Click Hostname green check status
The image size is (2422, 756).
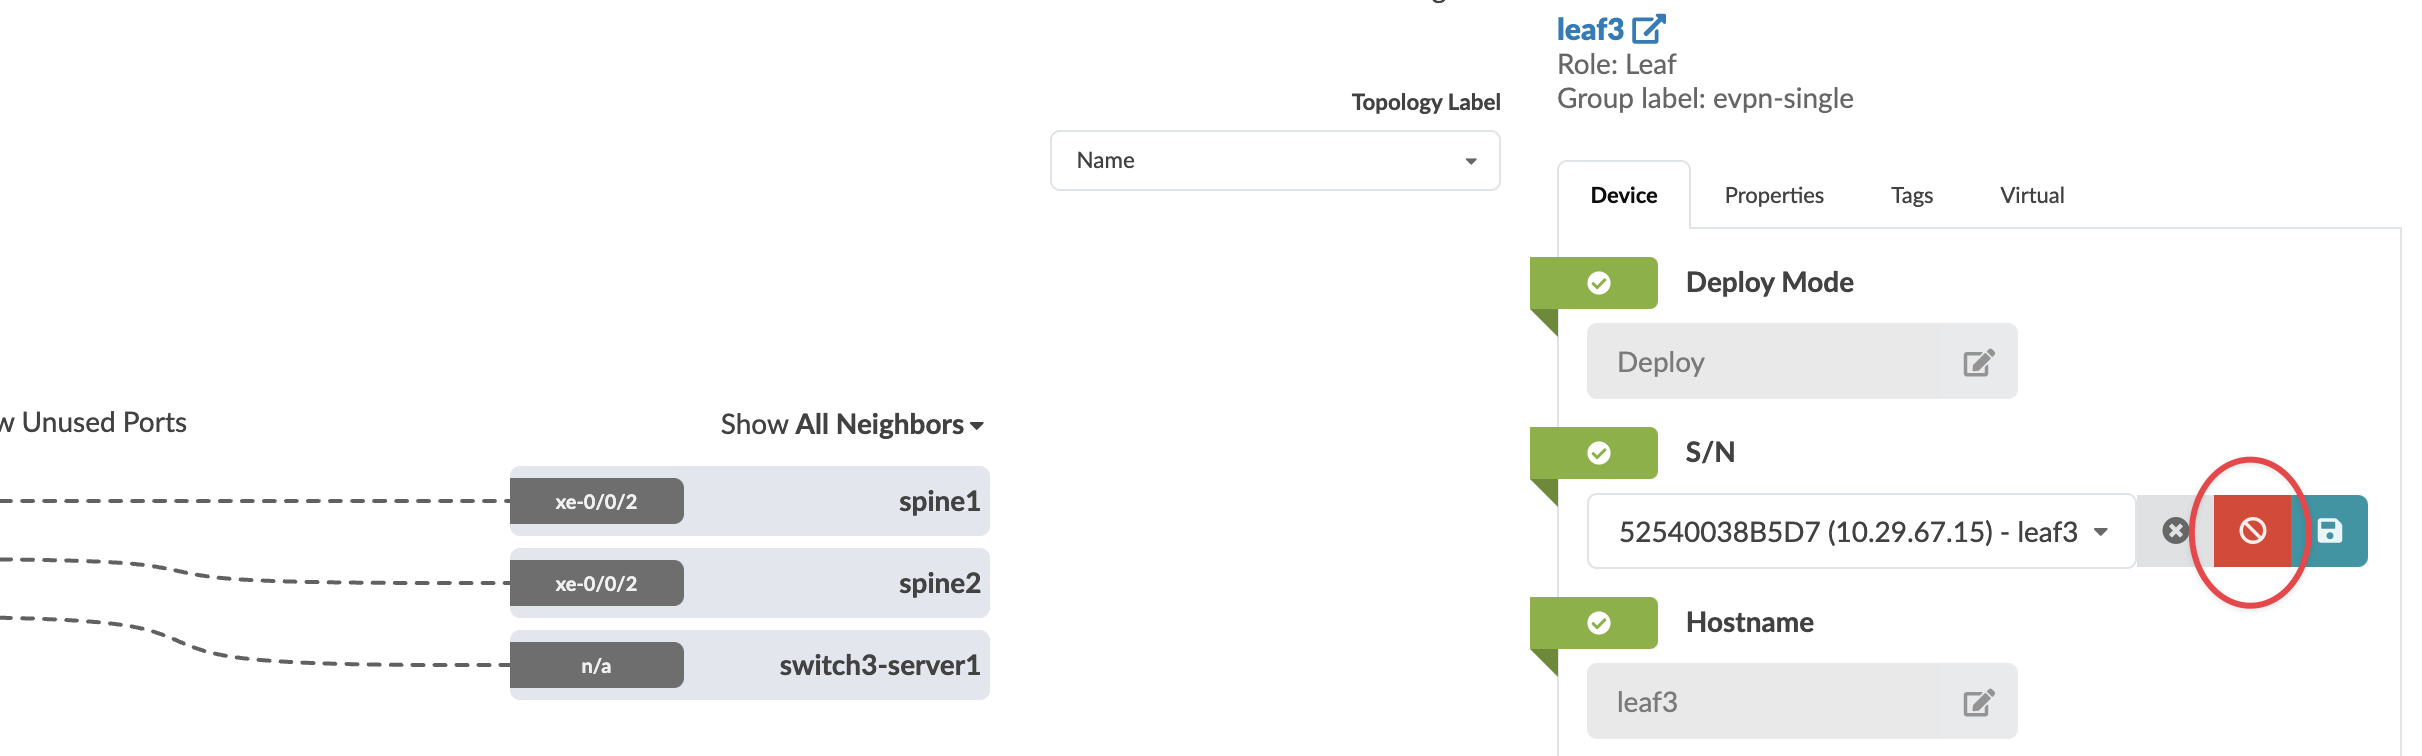[1598, 623]
